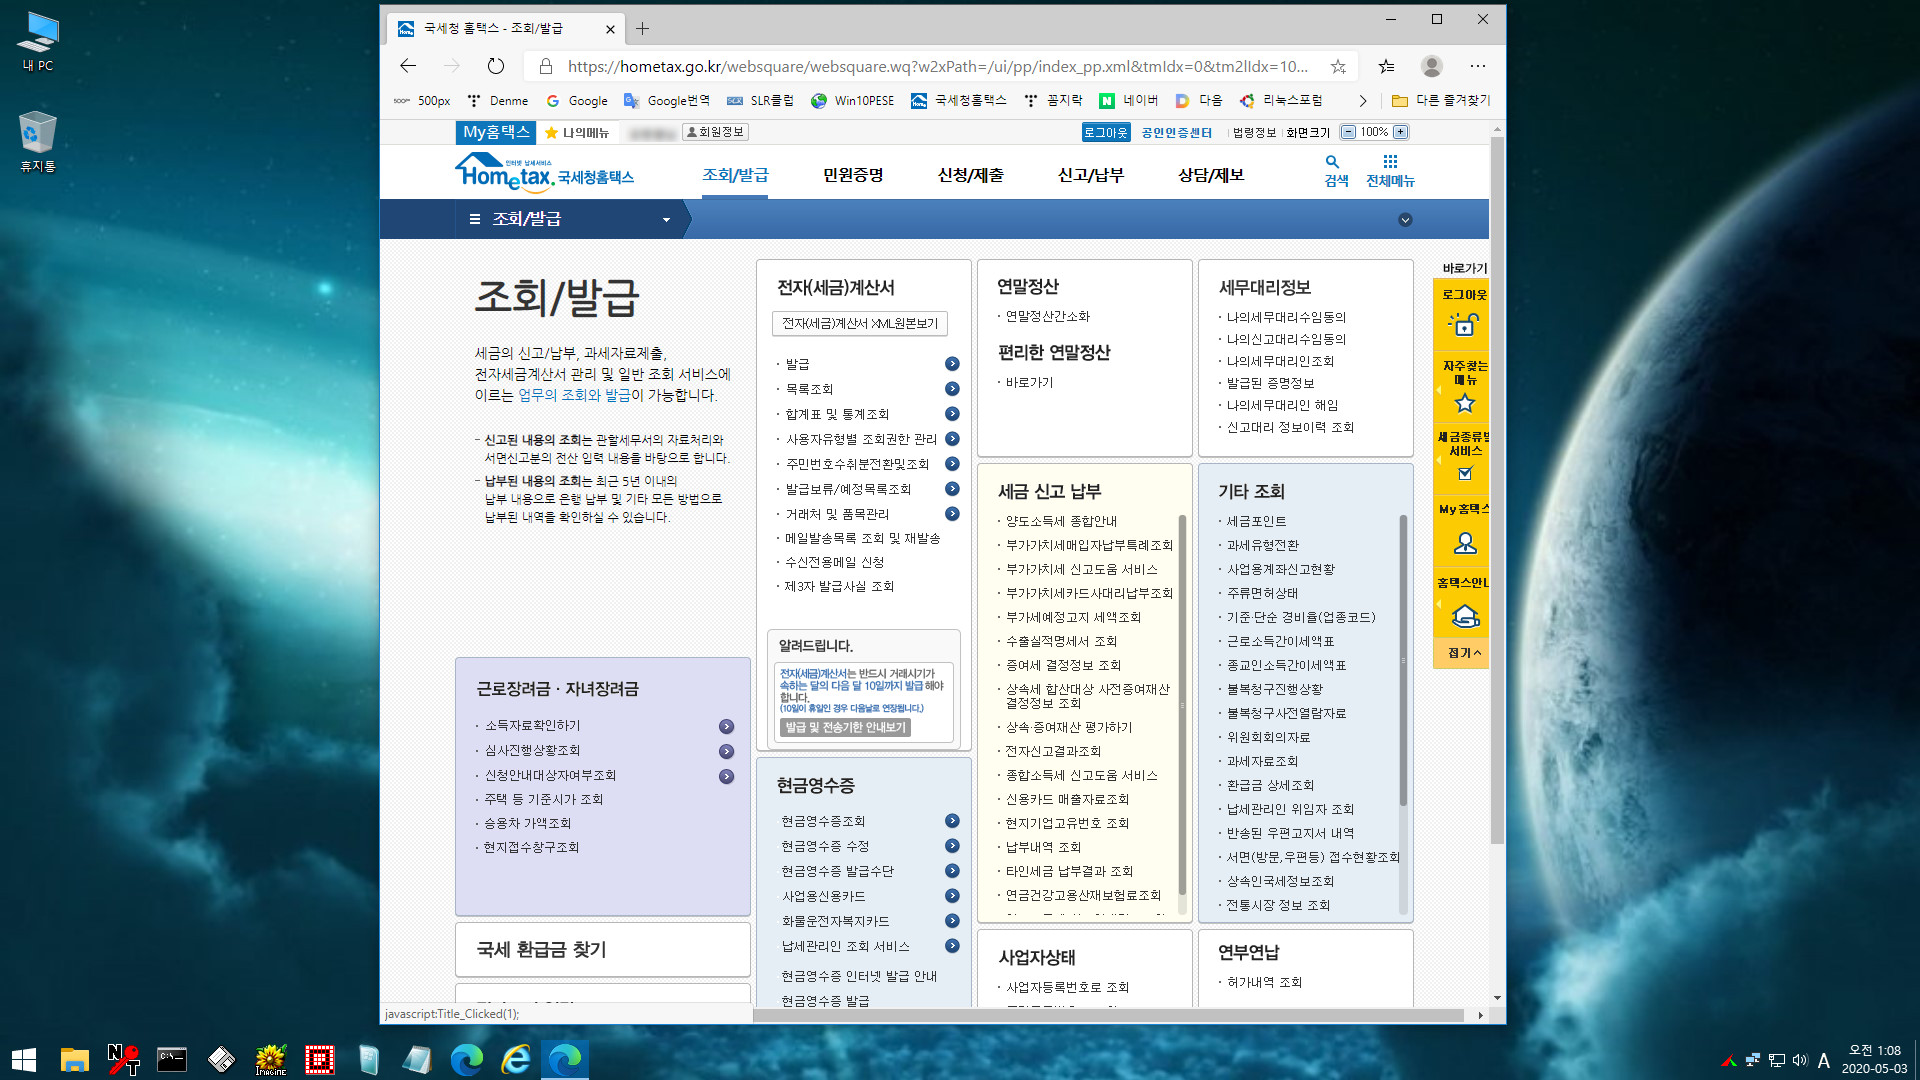The height and width of the screenshot is (1080, 1920).
Task: Switch to the My홈택스 tab
Action: pos(496,132)
